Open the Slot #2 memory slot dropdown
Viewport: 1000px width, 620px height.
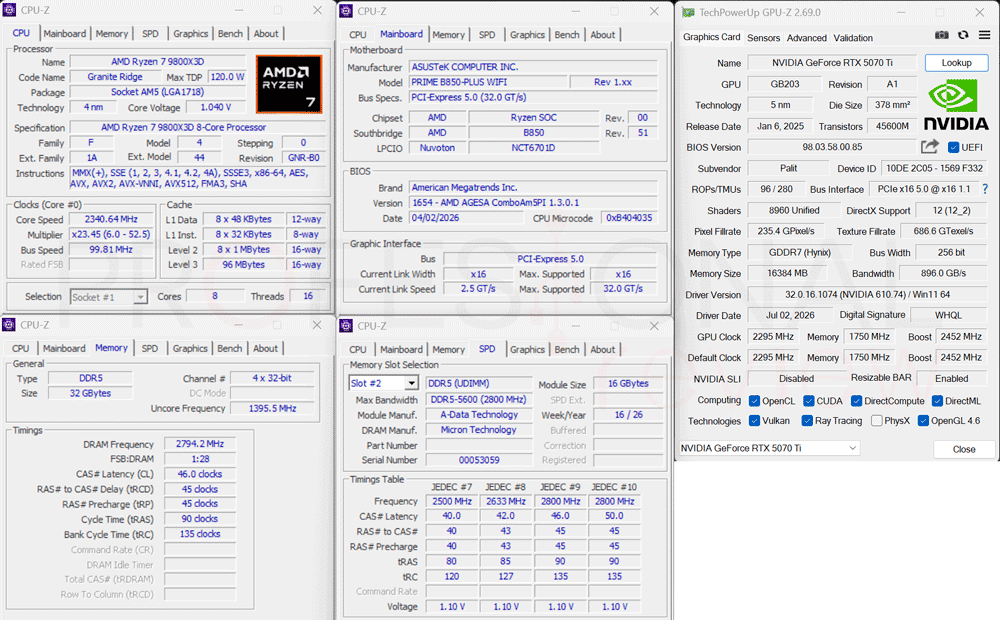383,383
